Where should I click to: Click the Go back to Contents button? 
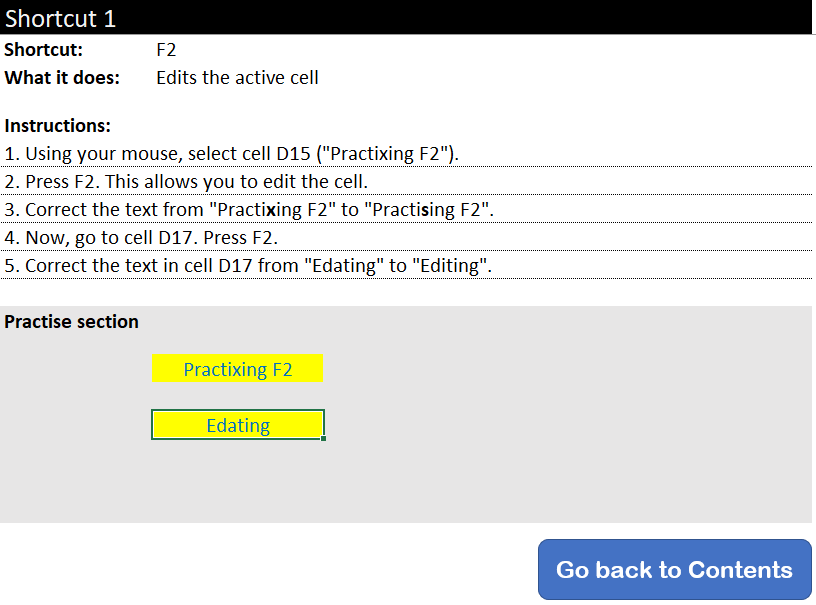674,570
